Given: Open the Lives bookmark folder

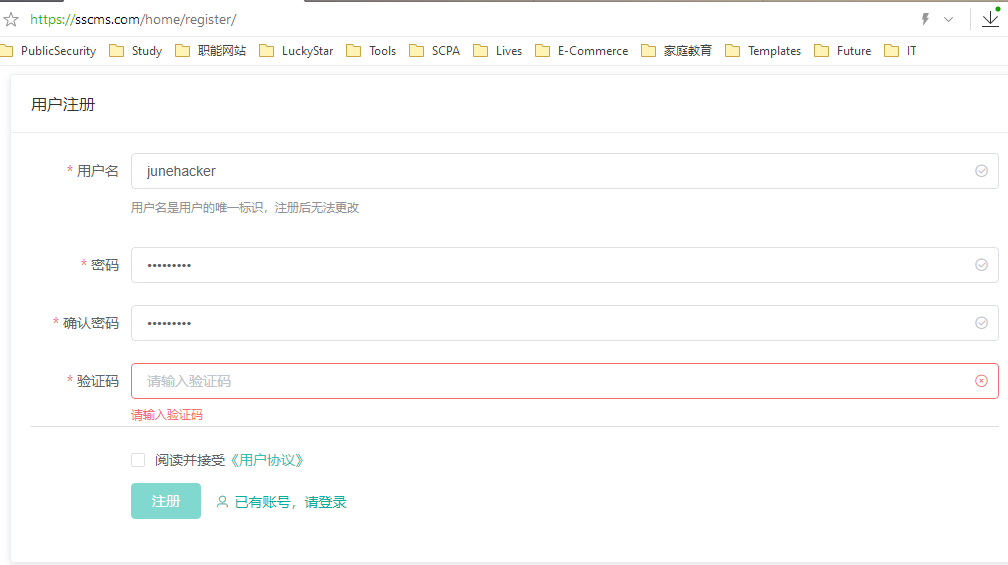Looking at the screenshot, I should click(498, 51).
